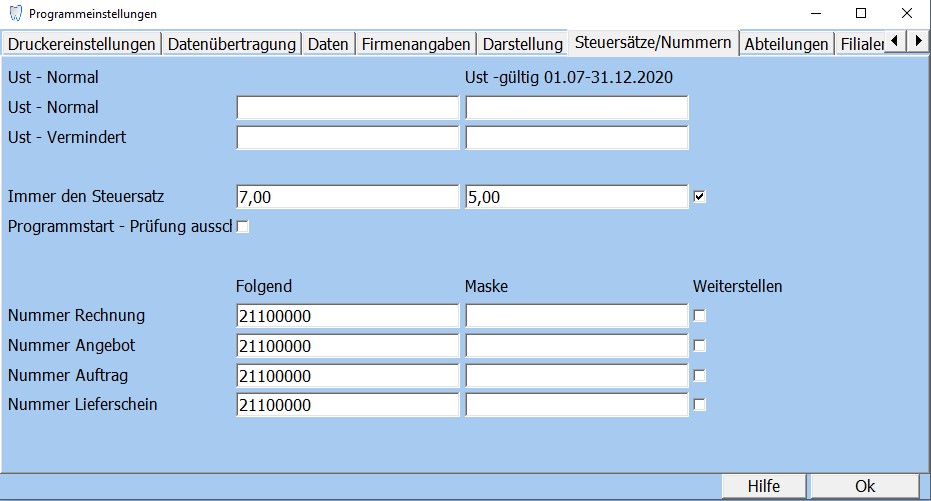The height and width of the screenshot is (501, 931).
Task: Open the Druckereinstellungen tab
Action: point(81,44)
